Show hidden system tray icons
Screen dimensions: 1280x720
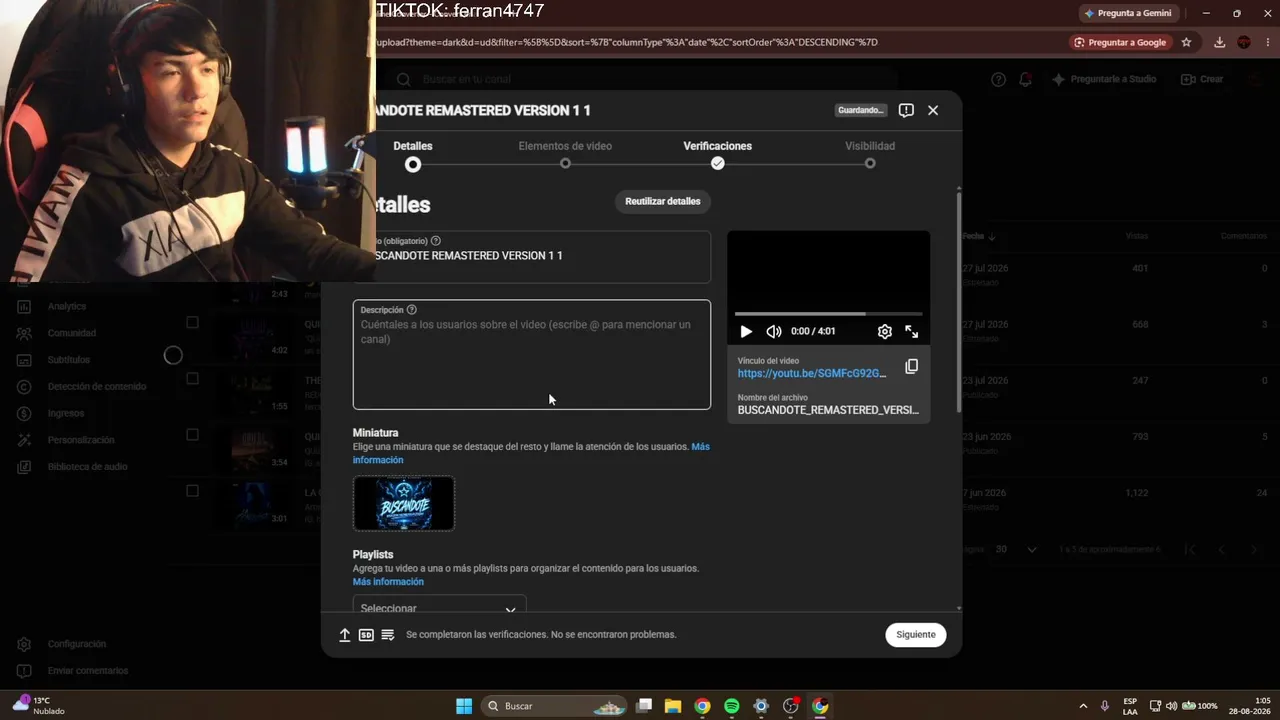[1083, 706]
